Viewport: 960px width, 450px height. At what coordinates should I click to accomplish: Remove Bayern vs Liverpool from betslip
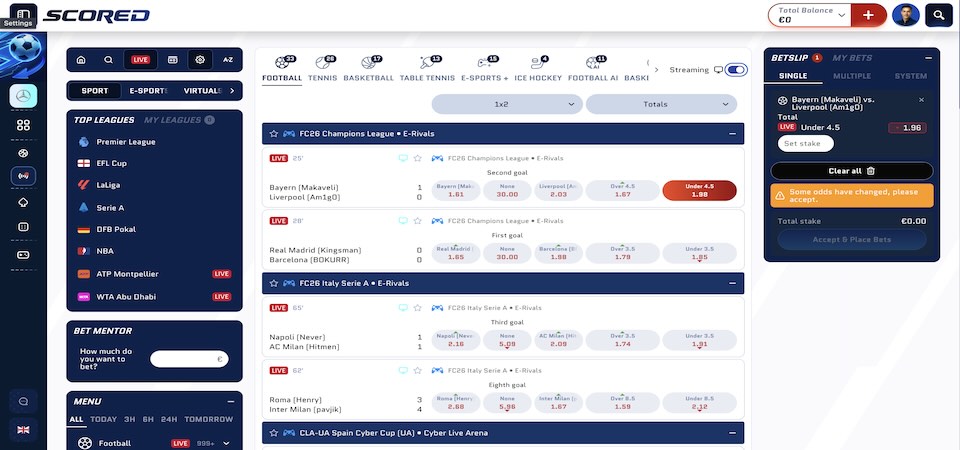921,99
